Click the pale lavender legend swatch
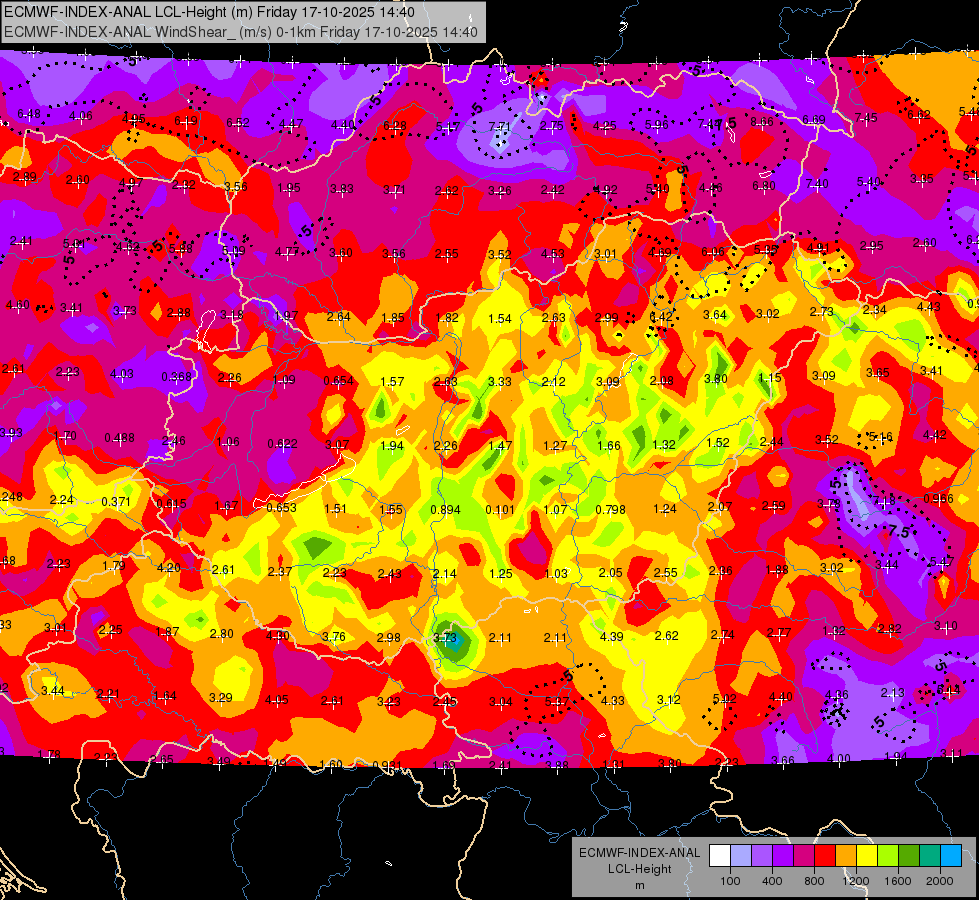979x900 pixels. coord(741,856)
